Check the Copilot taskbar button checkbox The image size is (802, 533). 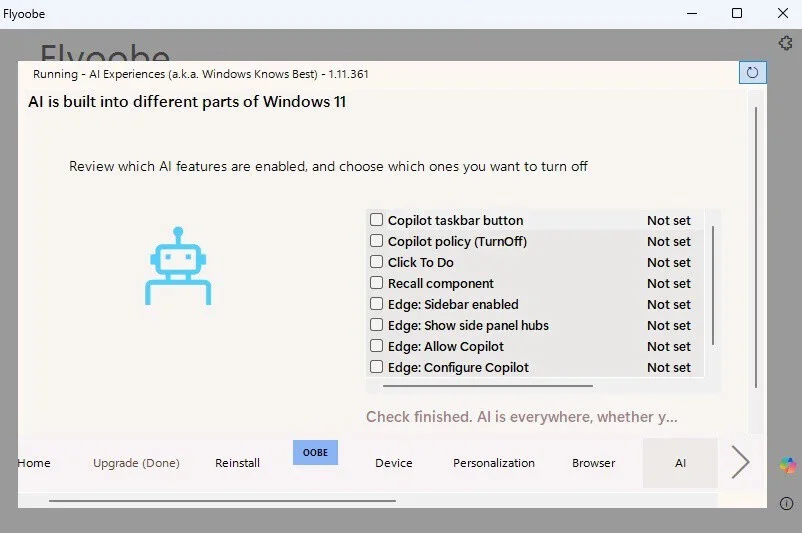point(376,220)
